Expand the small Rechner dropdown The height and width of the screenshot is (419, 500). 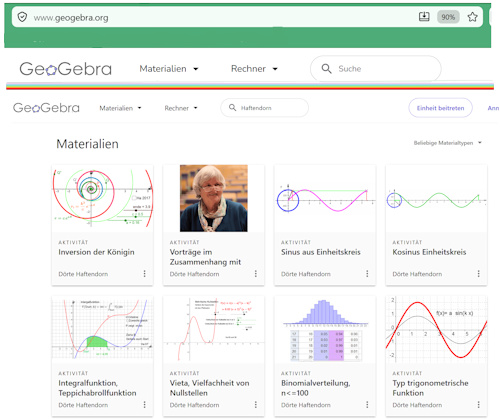(181, 108)
